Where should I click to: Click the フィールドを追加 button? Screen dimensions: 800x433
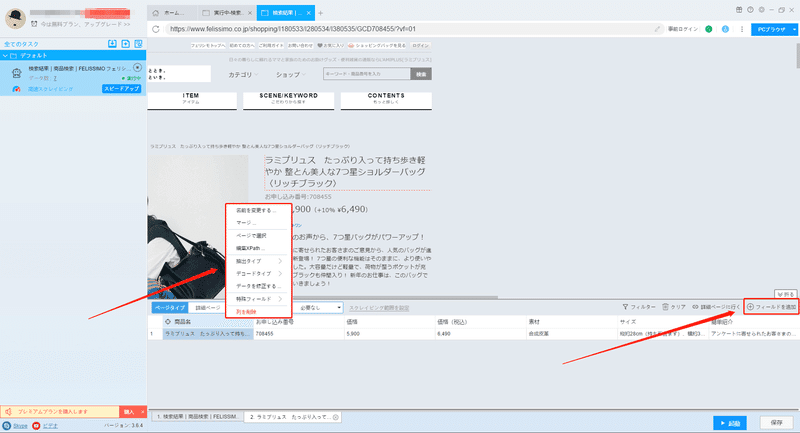pos(771,307)
